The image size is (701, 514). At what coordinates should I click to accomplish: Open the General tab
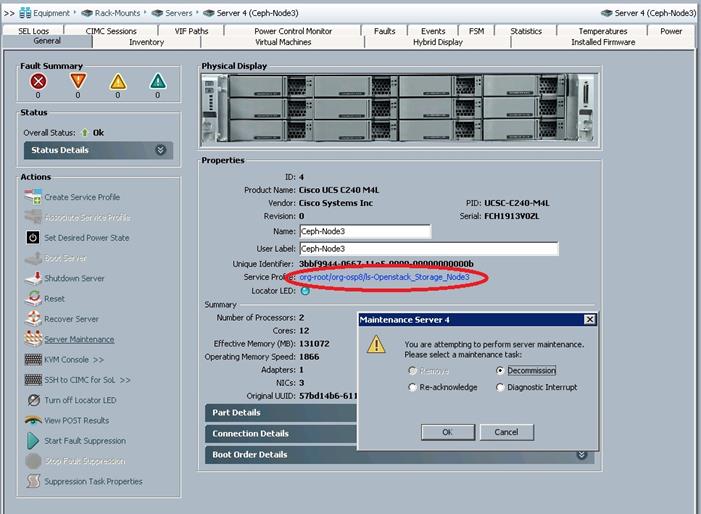(x=47, y=41)
